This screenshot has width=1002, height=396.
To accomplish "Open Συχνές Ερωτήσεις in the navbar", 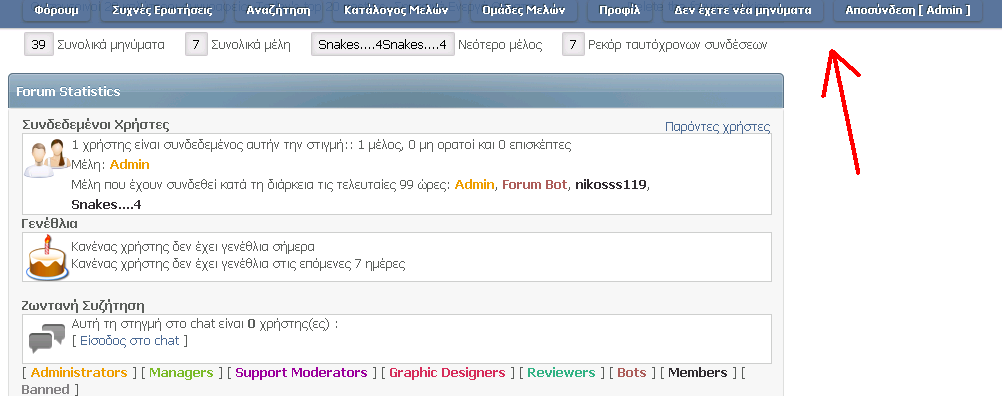I will pyautogui.click(x=162, y=10).
